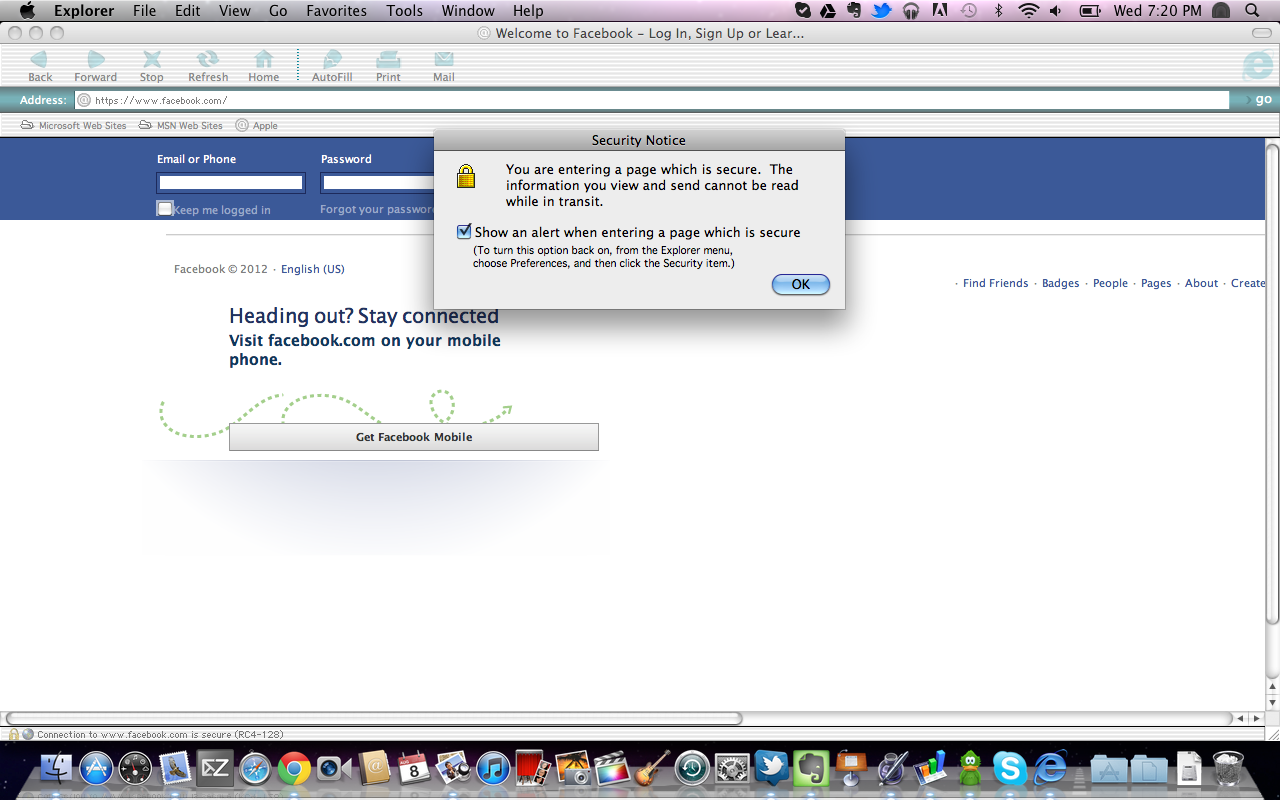The image size is (1280, 800).
Task: Click the Forgot your password link
Action: pyautogui.click(x=377, y=210)
